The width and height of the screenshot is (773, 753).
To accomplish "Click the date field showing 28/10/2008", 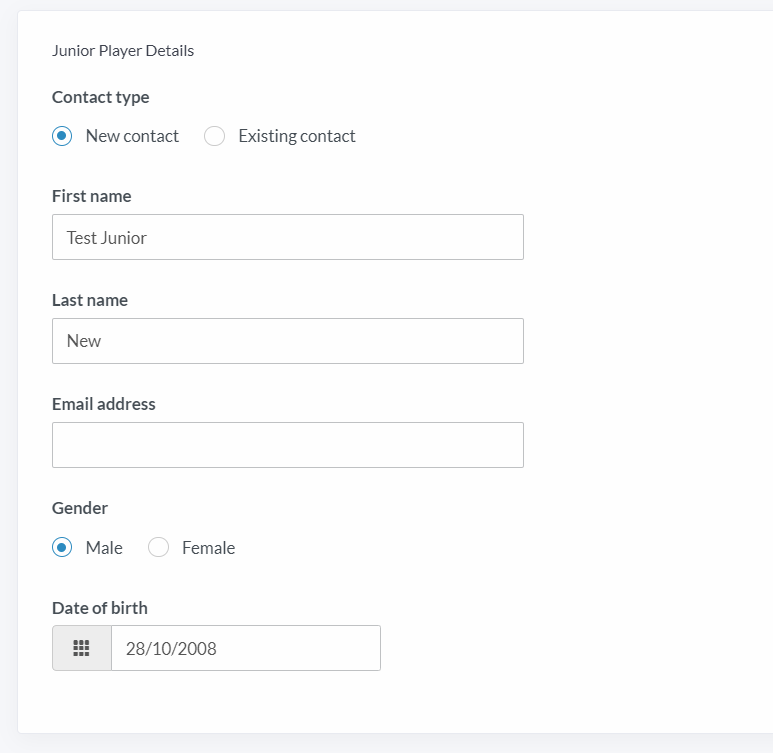I will [x=246, y=648].
